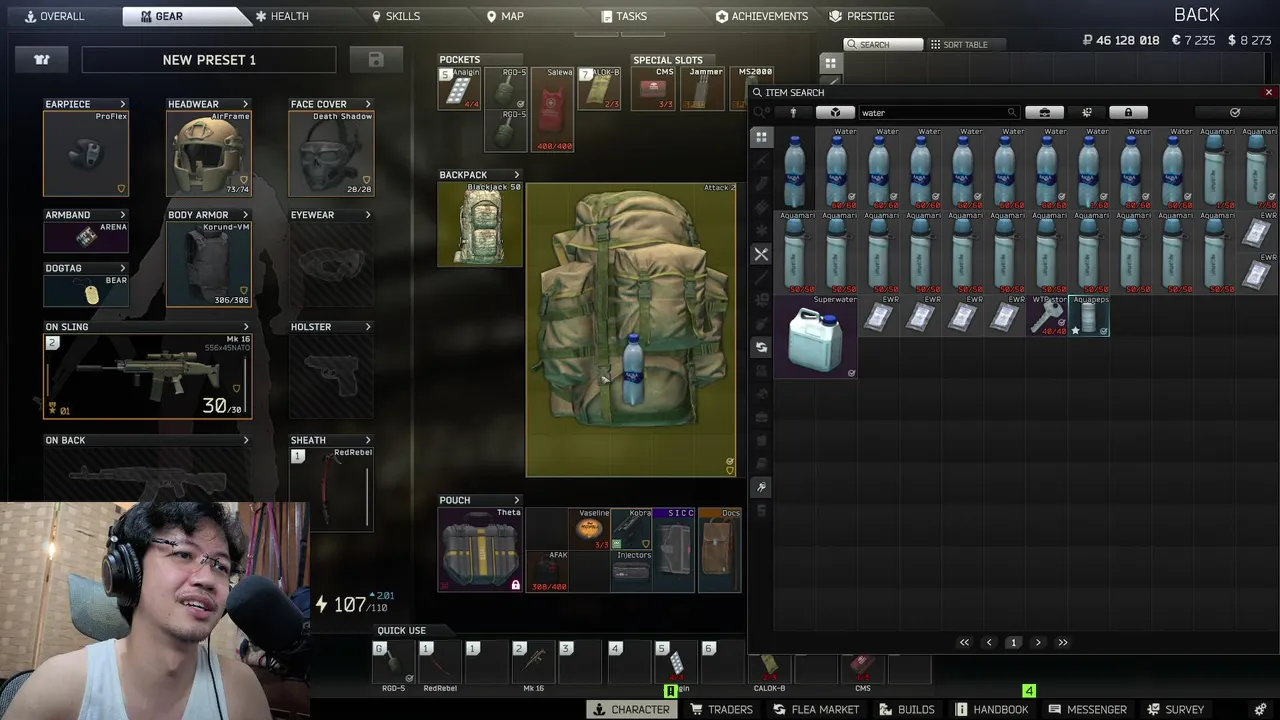Select the Superwater canister in the search results
This screenshot has width=1280, height=720.
click(x=816, y=337)
